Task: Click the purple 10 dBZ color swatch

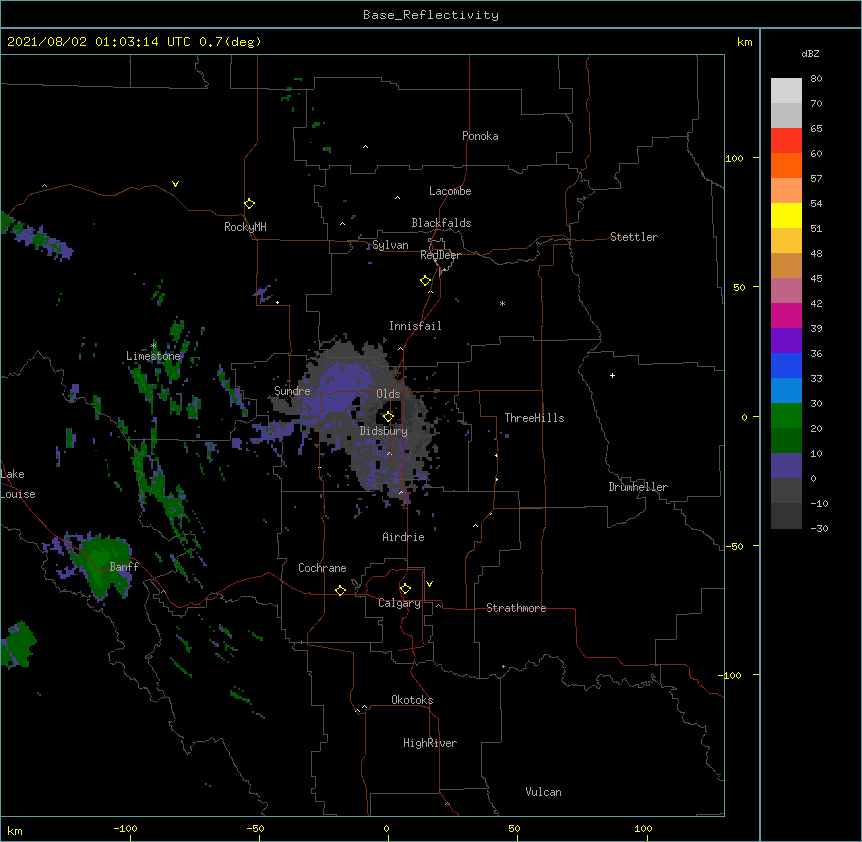Action: (786, 466)
